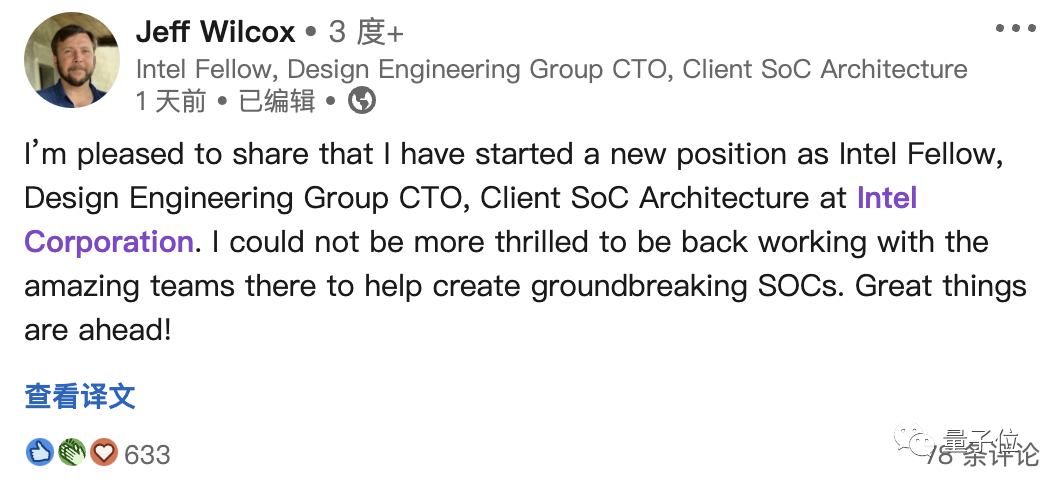Open the Jeff Wilcox profile name link
Screen dimensions: 1054x488
coord(215,32)
